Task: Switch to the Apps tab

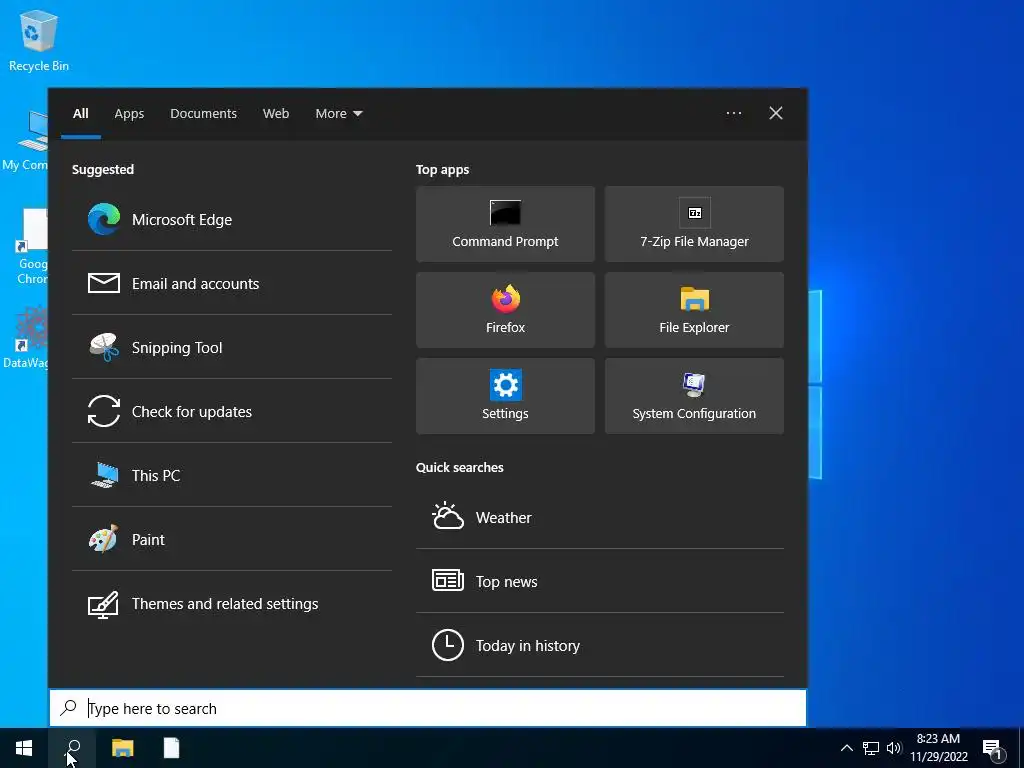Action: [129, 114]
